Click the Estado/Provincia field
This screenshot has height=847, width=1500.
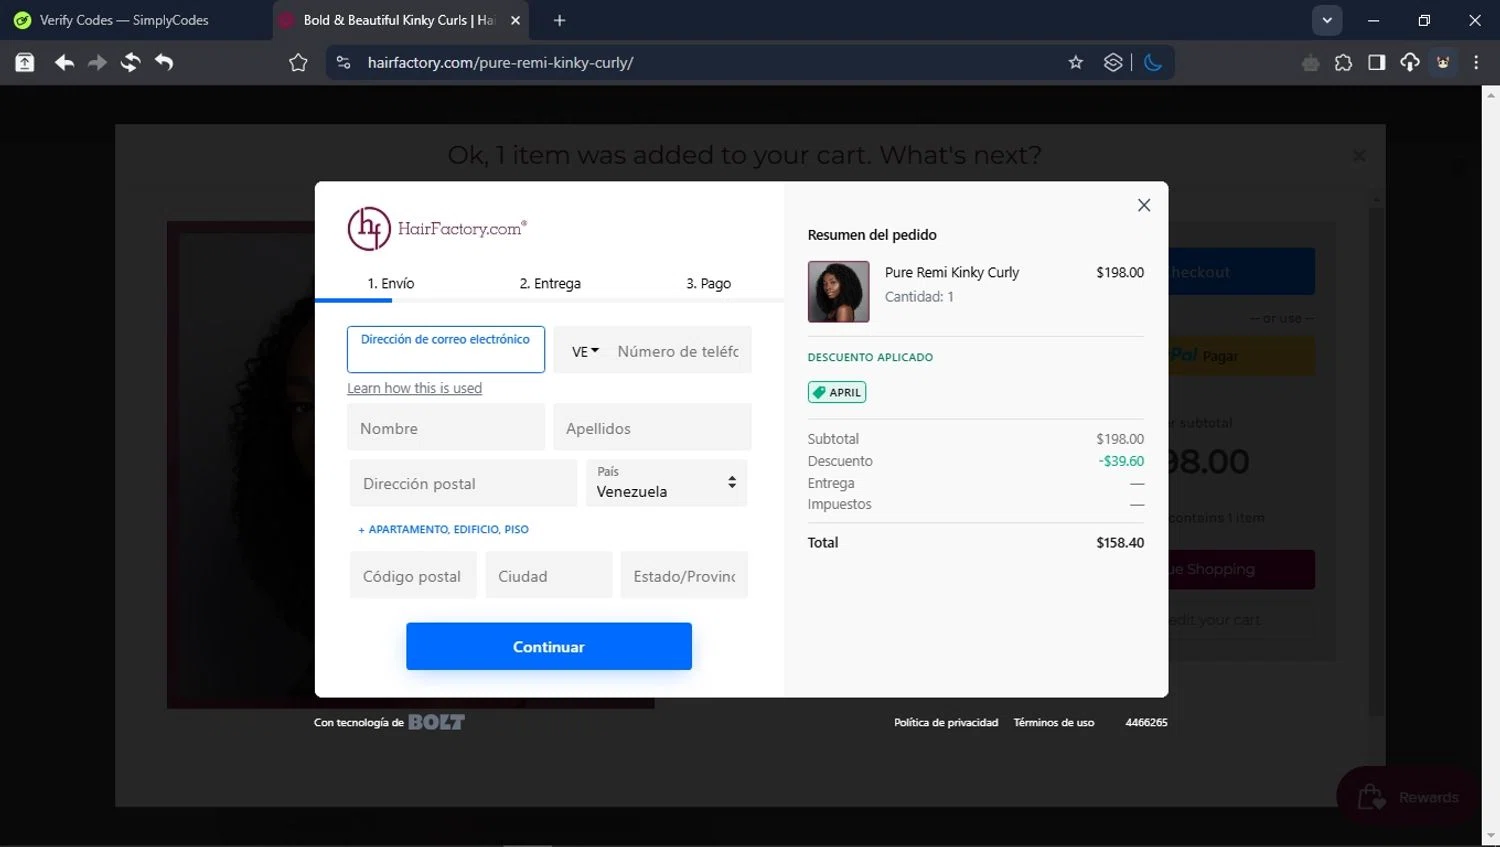[684, 576]
